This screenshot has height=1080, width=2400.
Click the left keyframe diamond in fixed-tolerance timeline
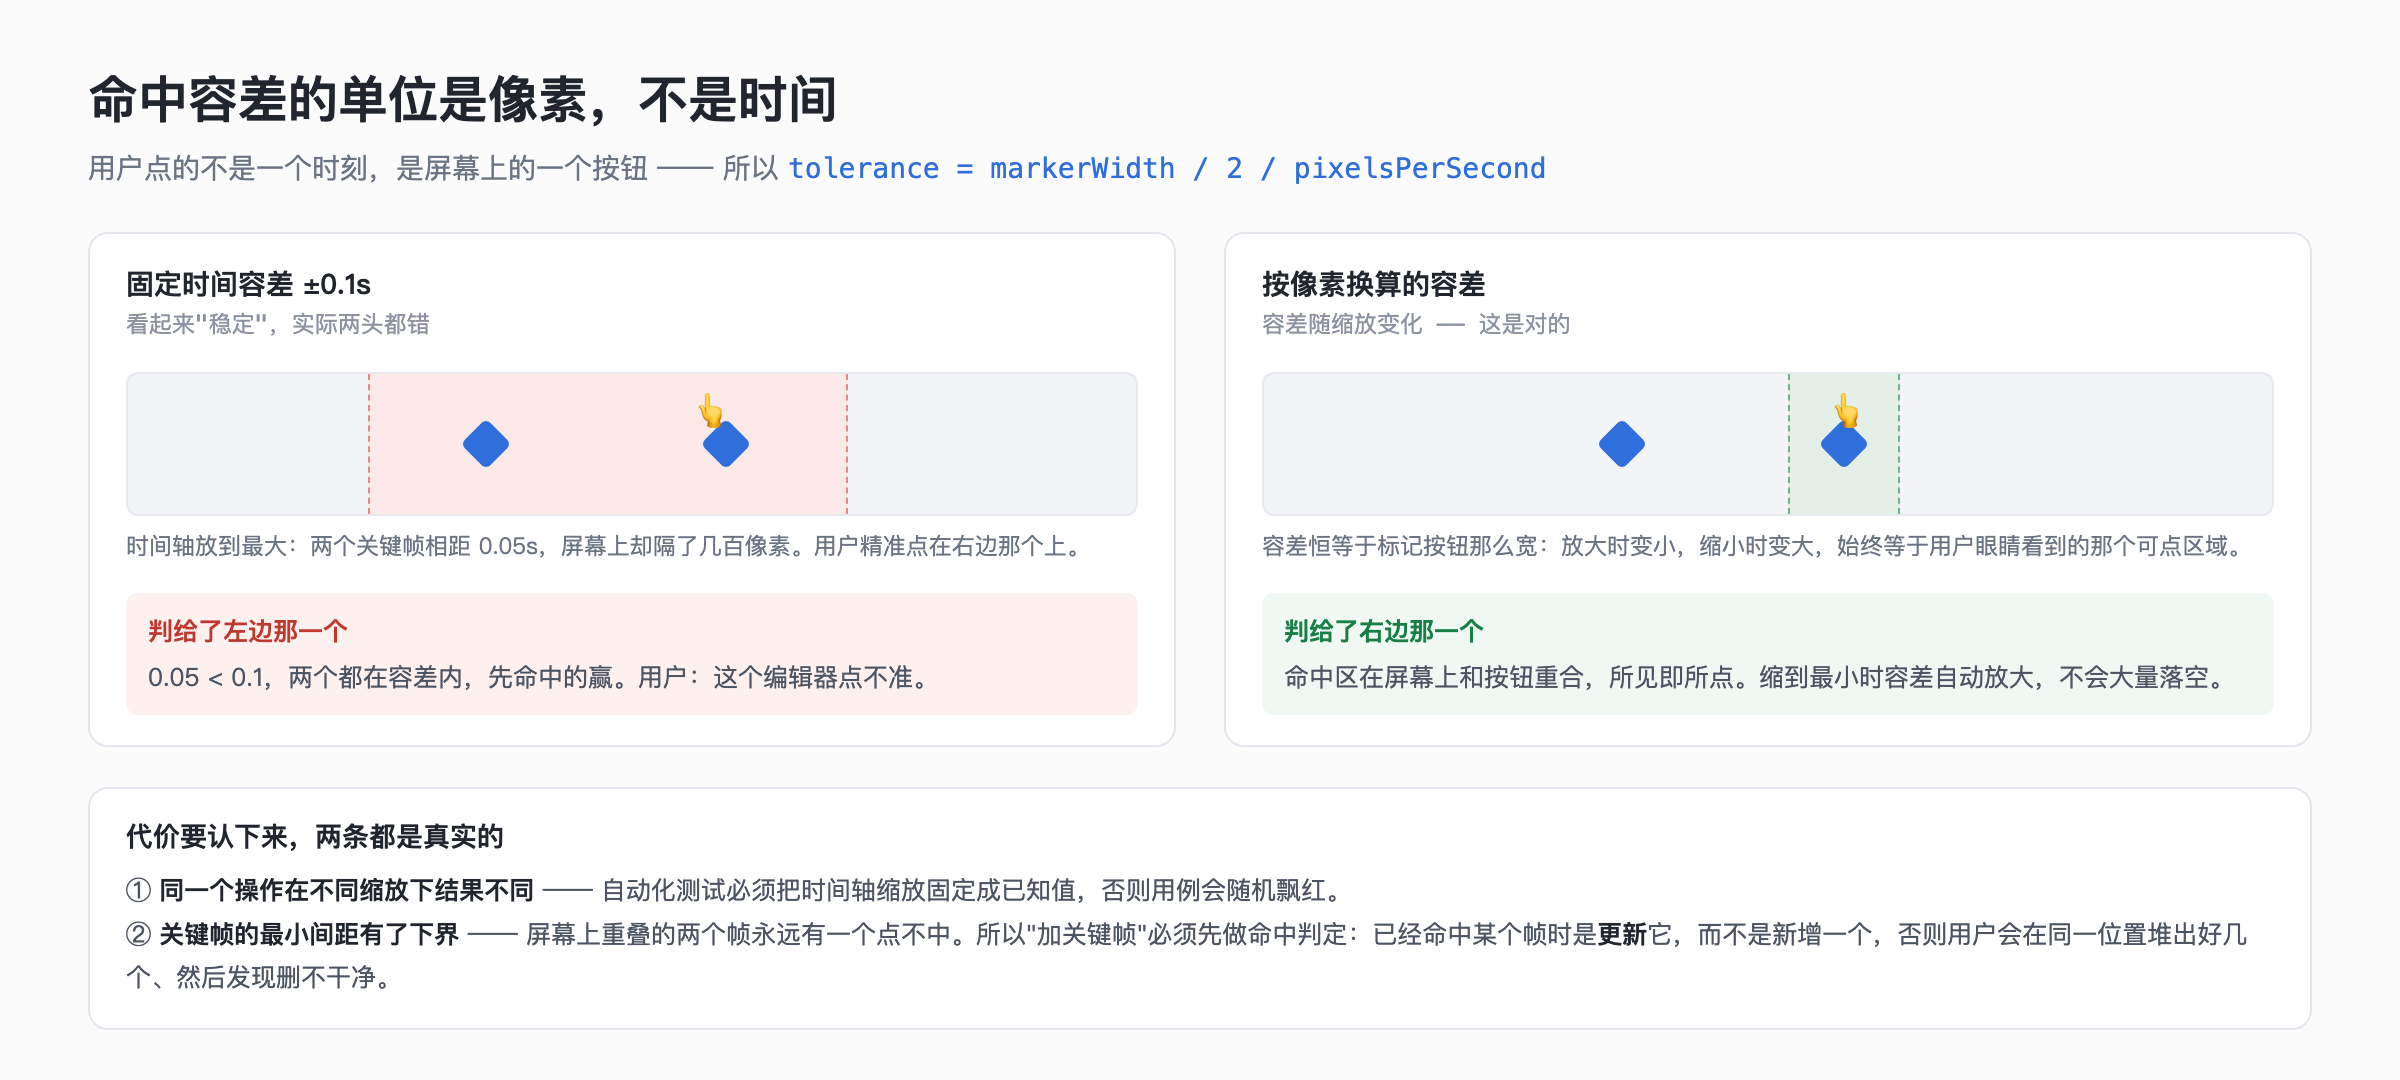pyautogui.click(x=486, y=444)
